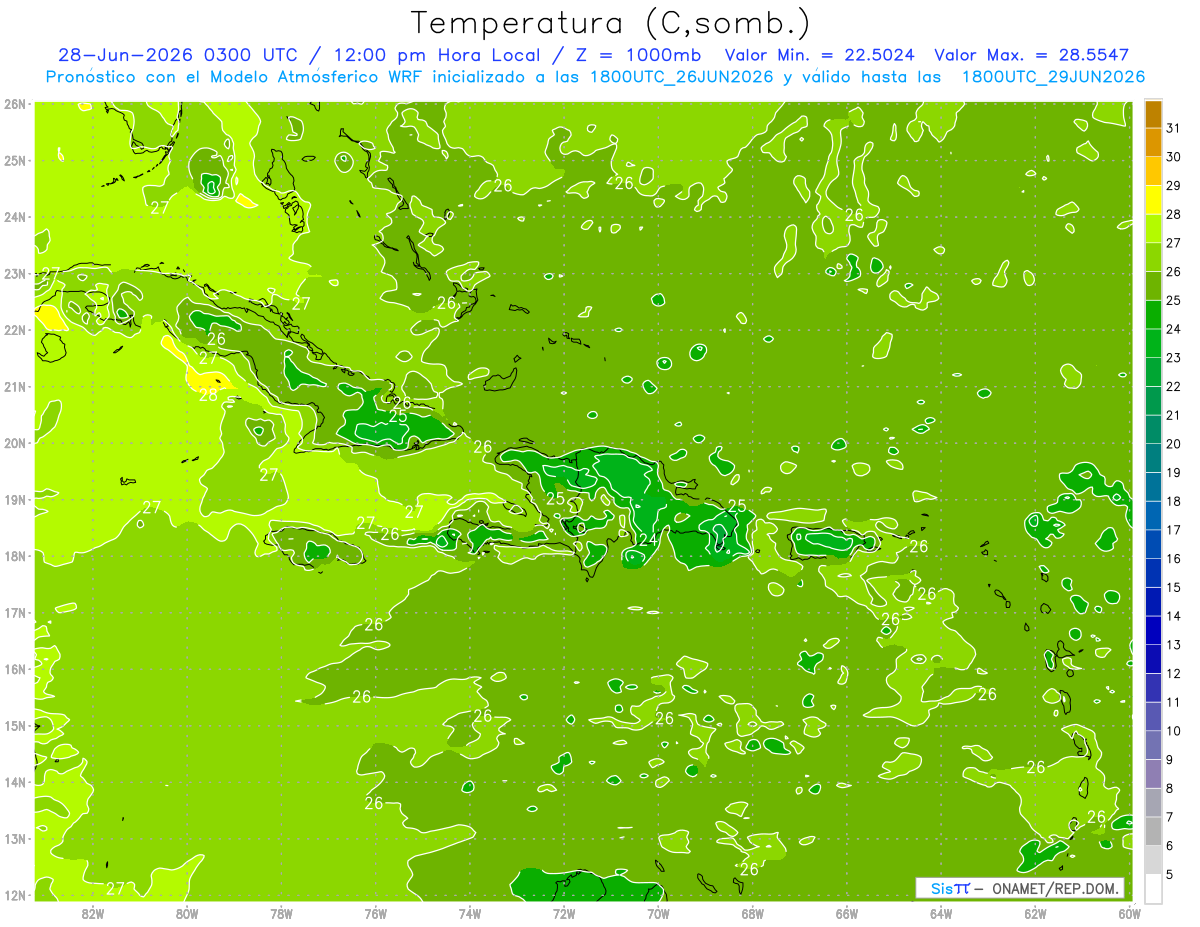Viewport: 1200px width, 927px height.
Task: Click the '20N' latitude axis label
Action: pyautogui.click(x=15, y=443)
